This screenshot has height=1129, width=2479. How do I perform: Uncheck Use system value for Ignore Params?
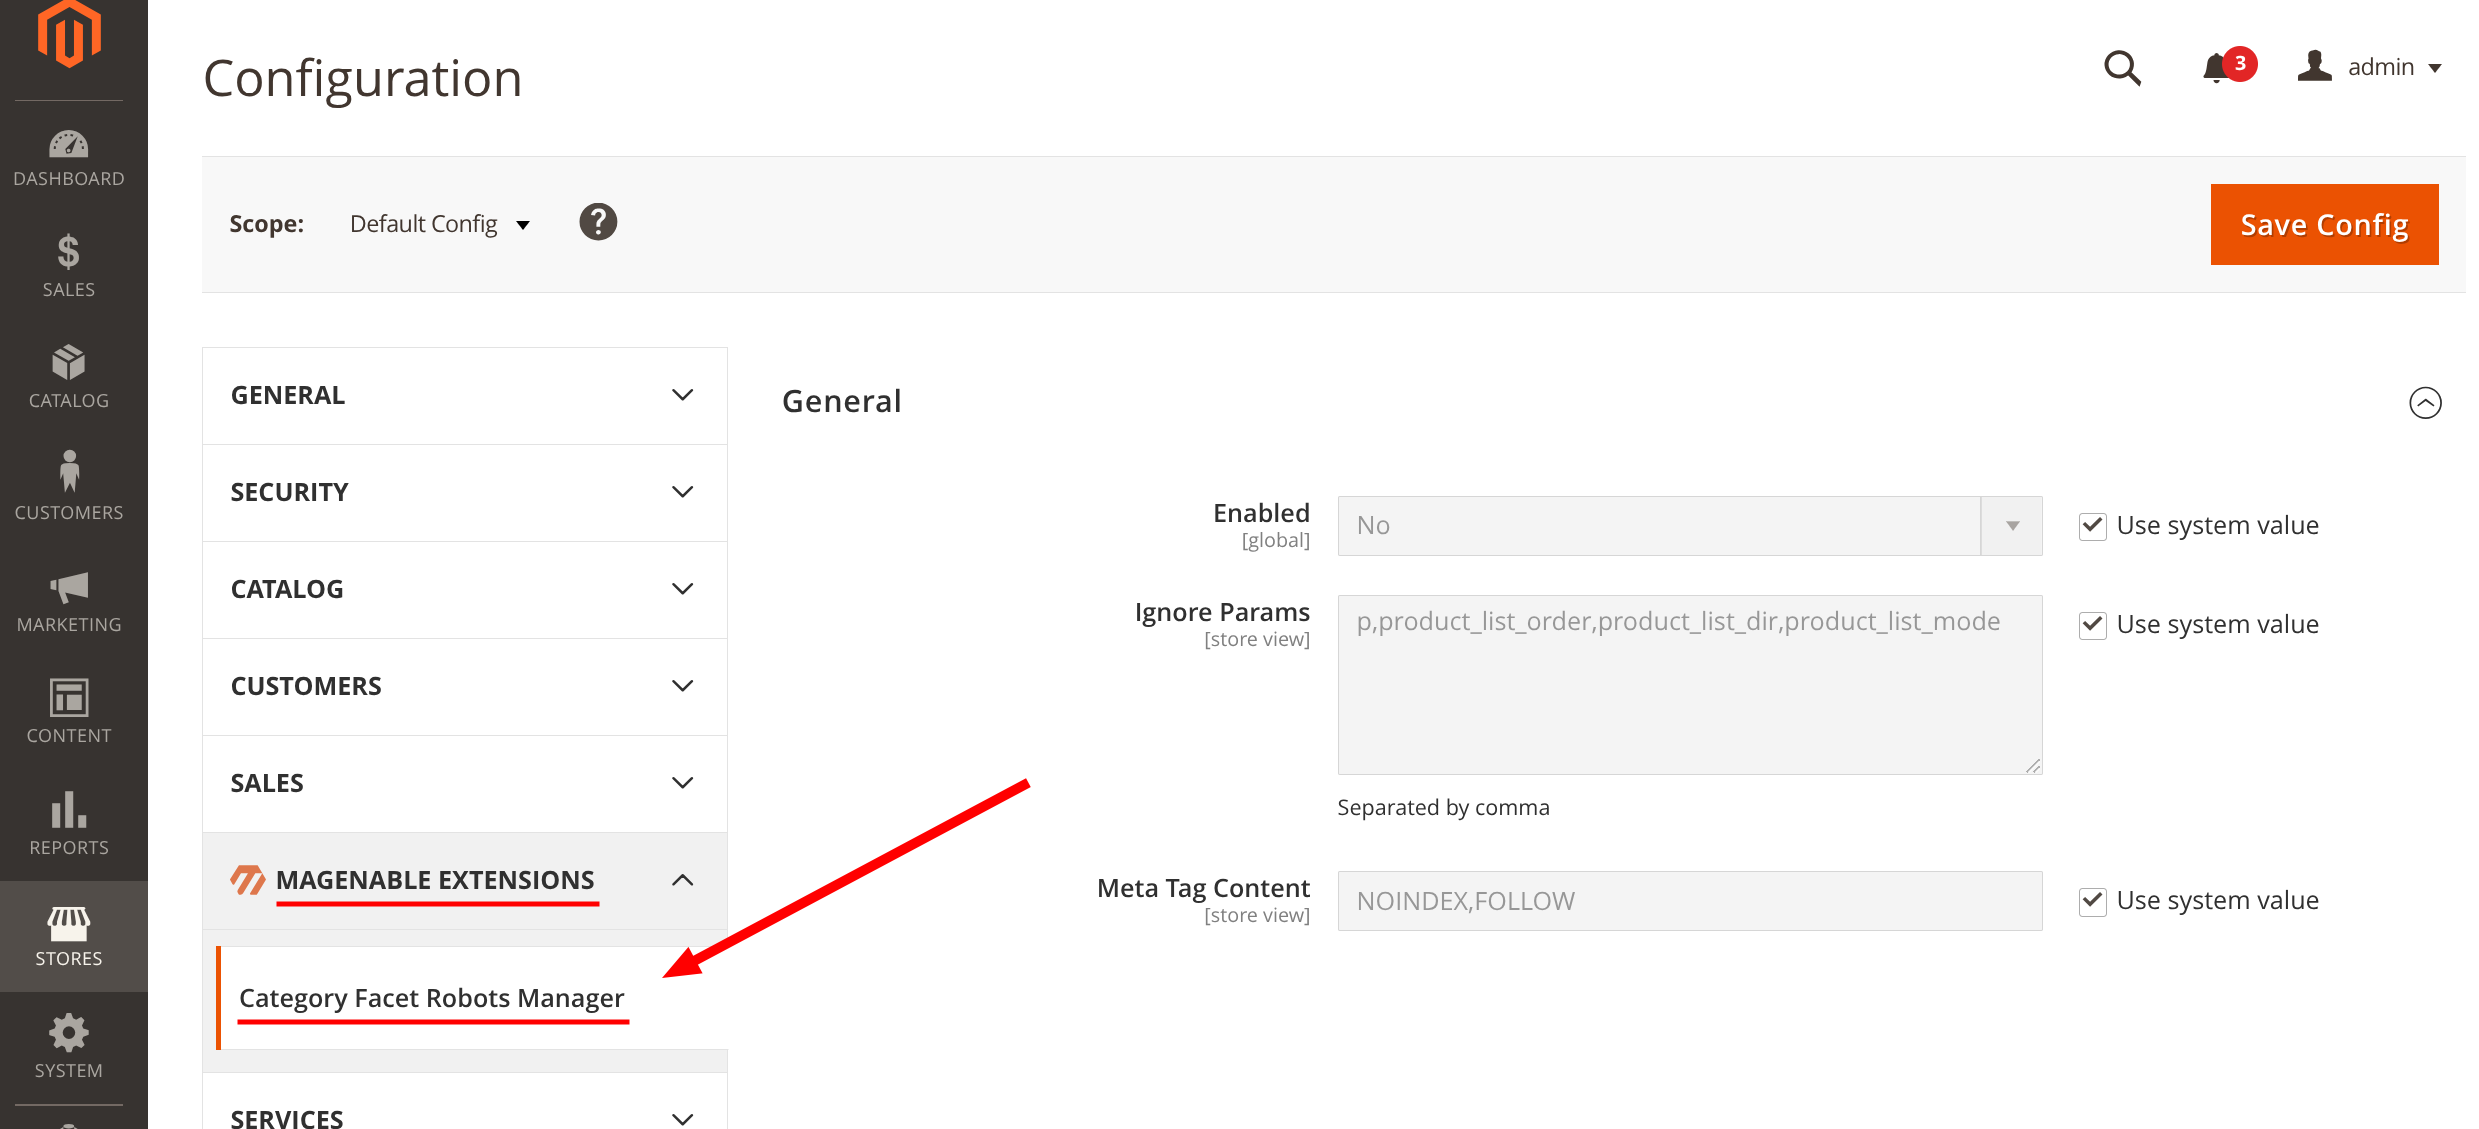(x=2092, y=625)
